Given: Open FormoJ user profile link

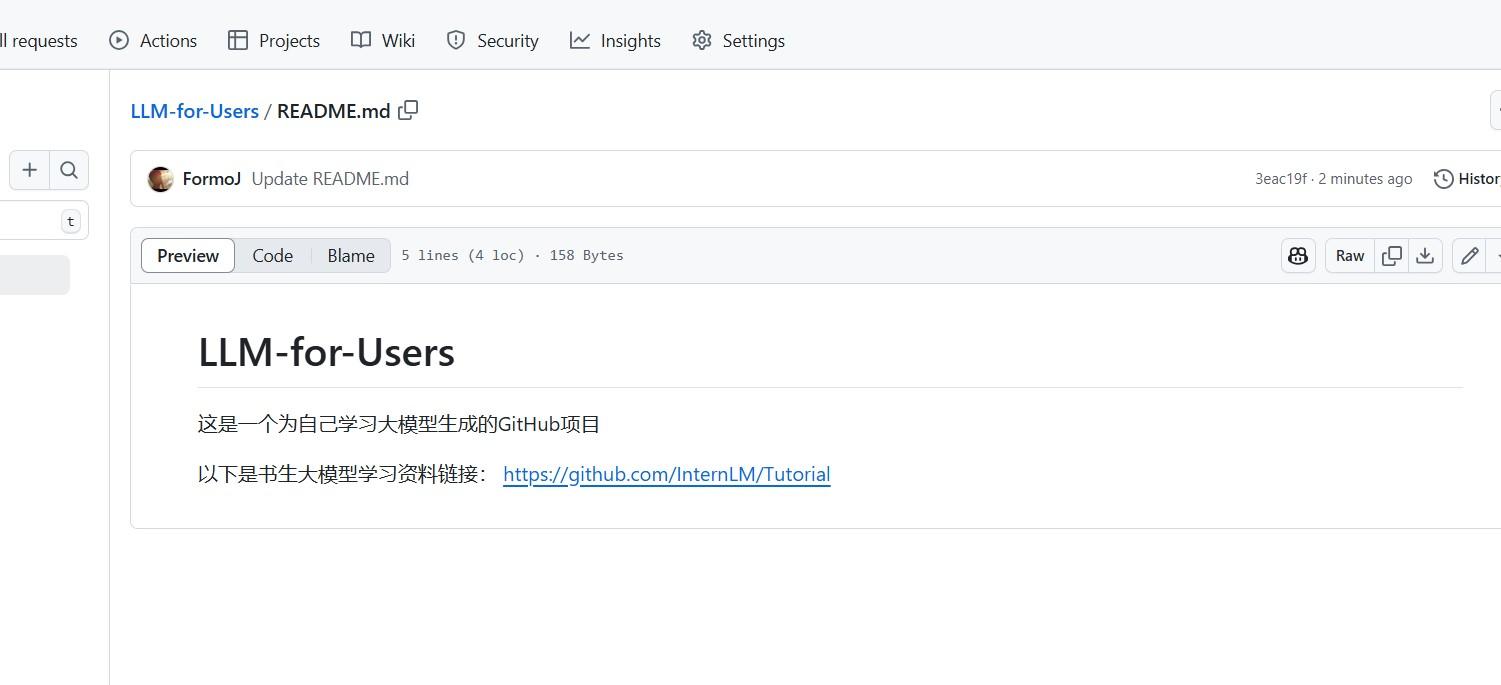Looking at the screenshot, I should [212, 179].
